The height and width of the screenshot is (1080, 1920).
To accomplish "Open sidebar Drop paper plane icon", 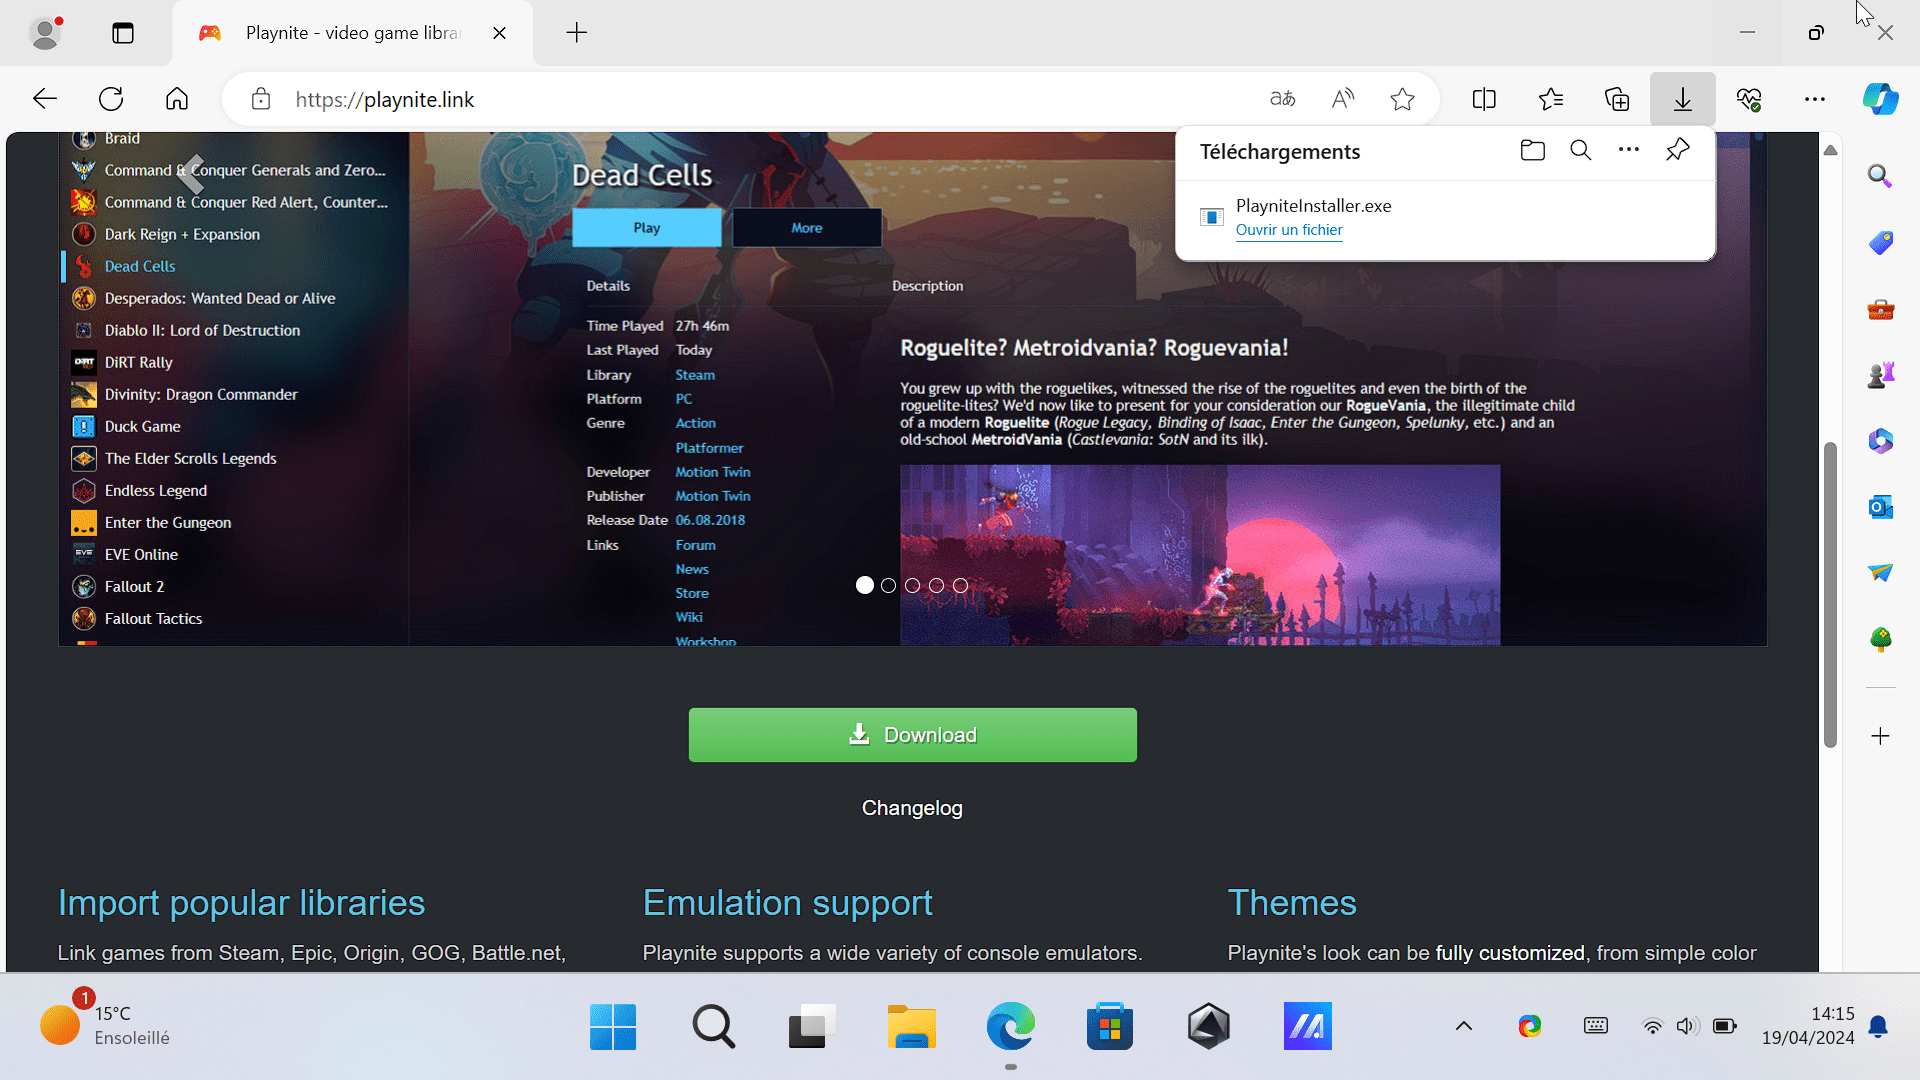I will coord(1881,573).
